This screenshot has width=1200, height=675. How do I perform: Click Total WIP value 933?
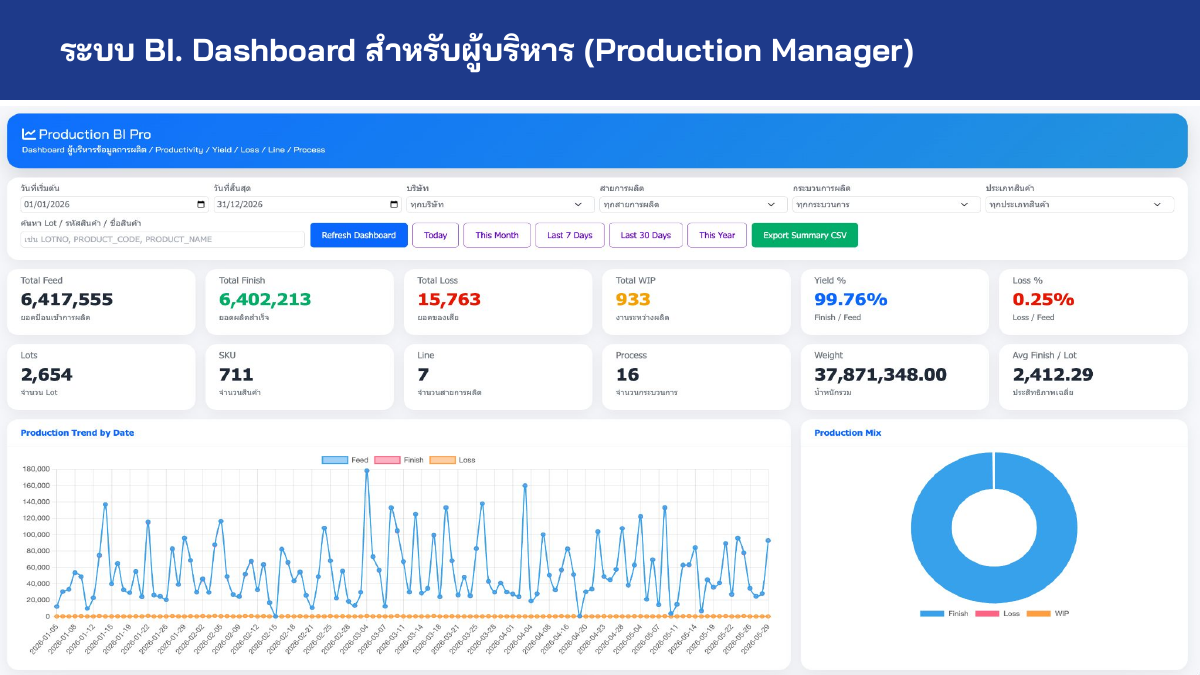pos(633,299)
